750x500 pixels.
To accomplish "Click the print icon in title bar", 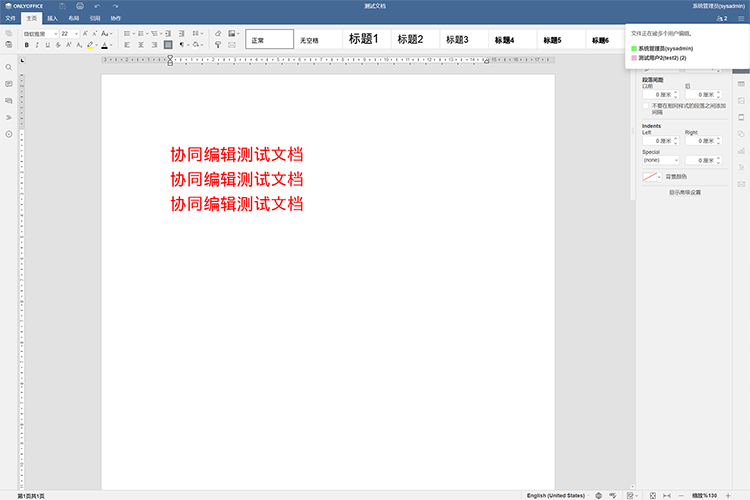I will pyautogui.click(x=79, y=6).
